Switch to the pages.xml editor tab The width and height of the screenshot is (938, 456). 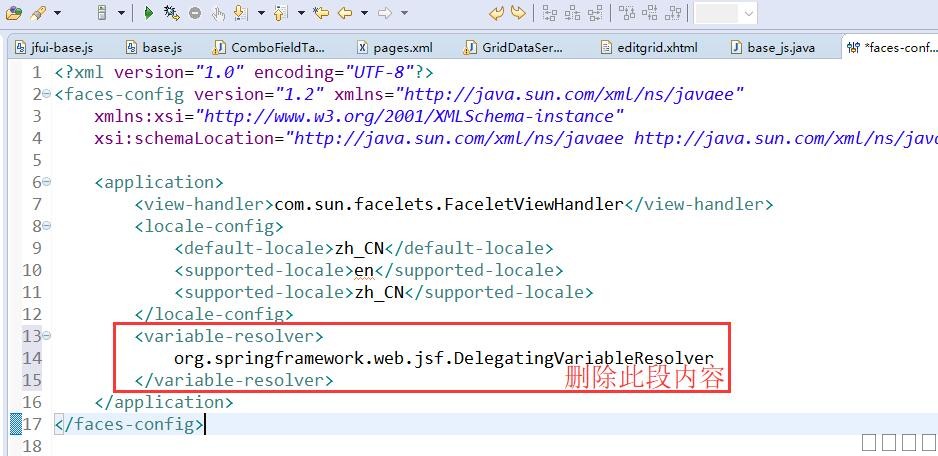pyautogui.click(x=401, y=48)
